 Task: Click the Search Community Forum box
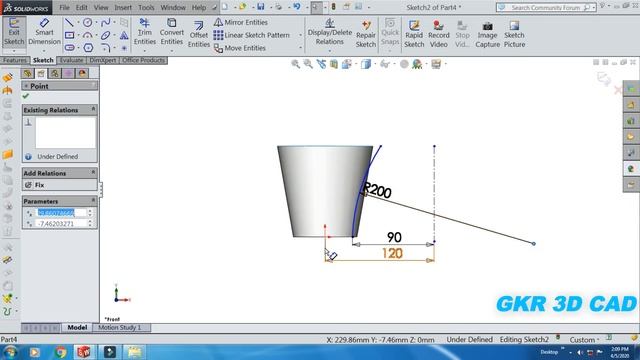point(546,7)
